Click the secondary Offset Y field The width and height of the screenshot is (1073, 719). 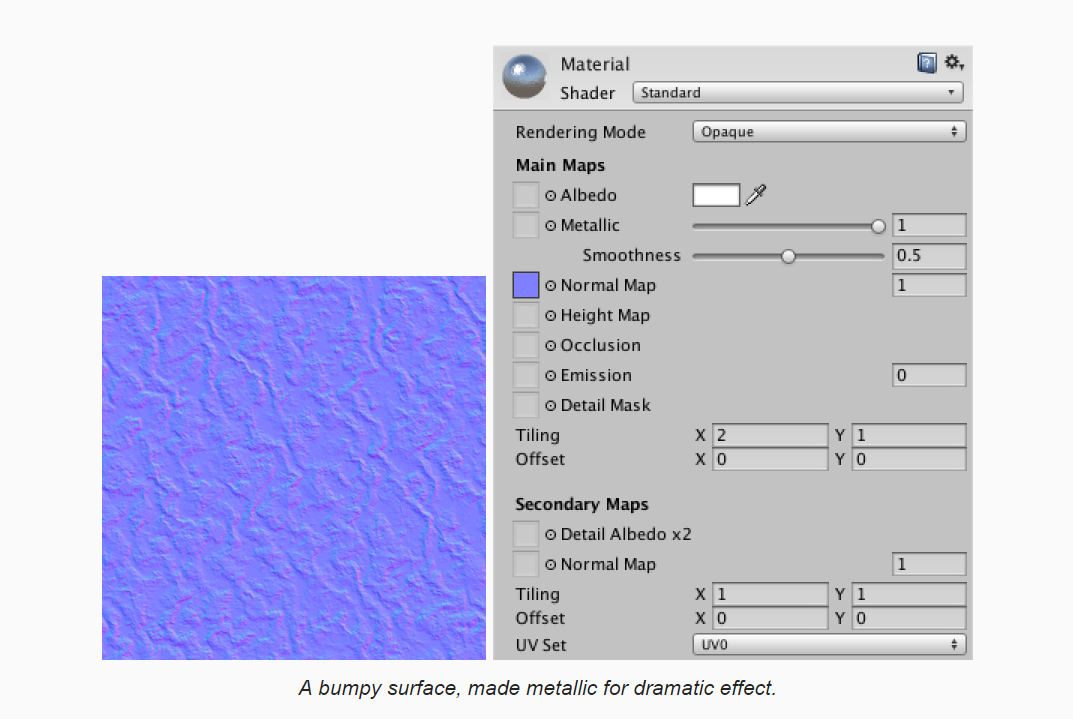pos(909,618)
